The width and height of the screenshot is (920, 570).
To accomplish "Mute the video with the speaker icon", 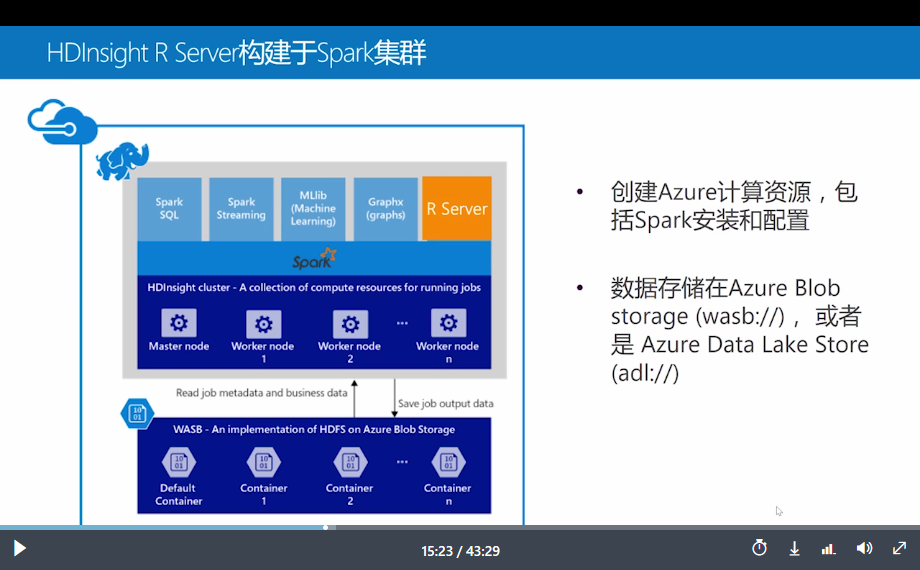I will coord(864,548).
